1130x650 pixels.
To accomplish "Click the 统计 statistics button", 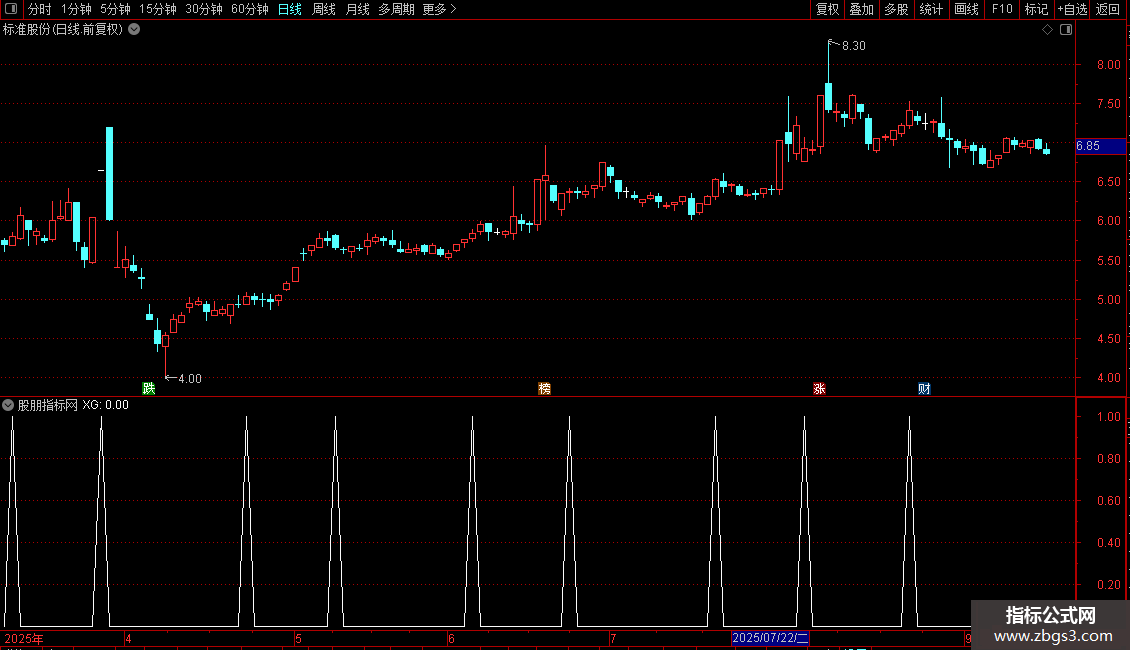I will coord(930,9).
